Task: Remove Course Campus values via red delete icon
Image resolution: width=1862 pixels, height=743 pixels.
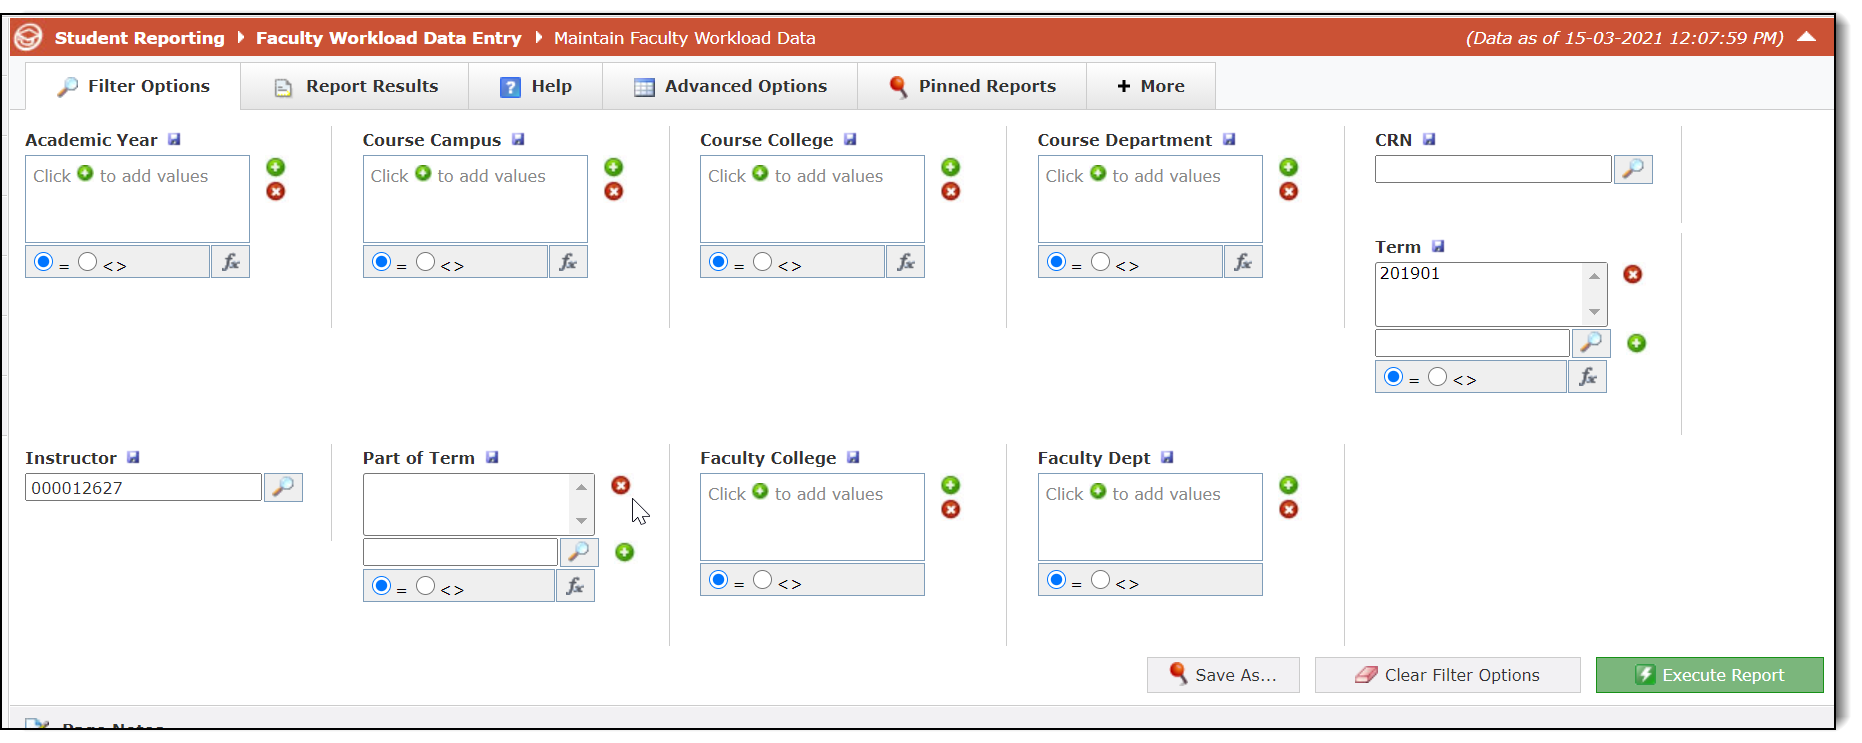Action: [614, 190]
